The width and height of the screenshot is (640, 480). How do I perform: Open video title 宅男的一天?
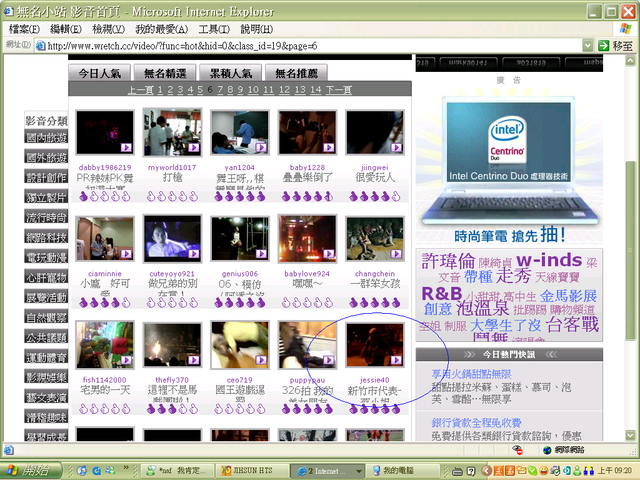tap(105, 390)
